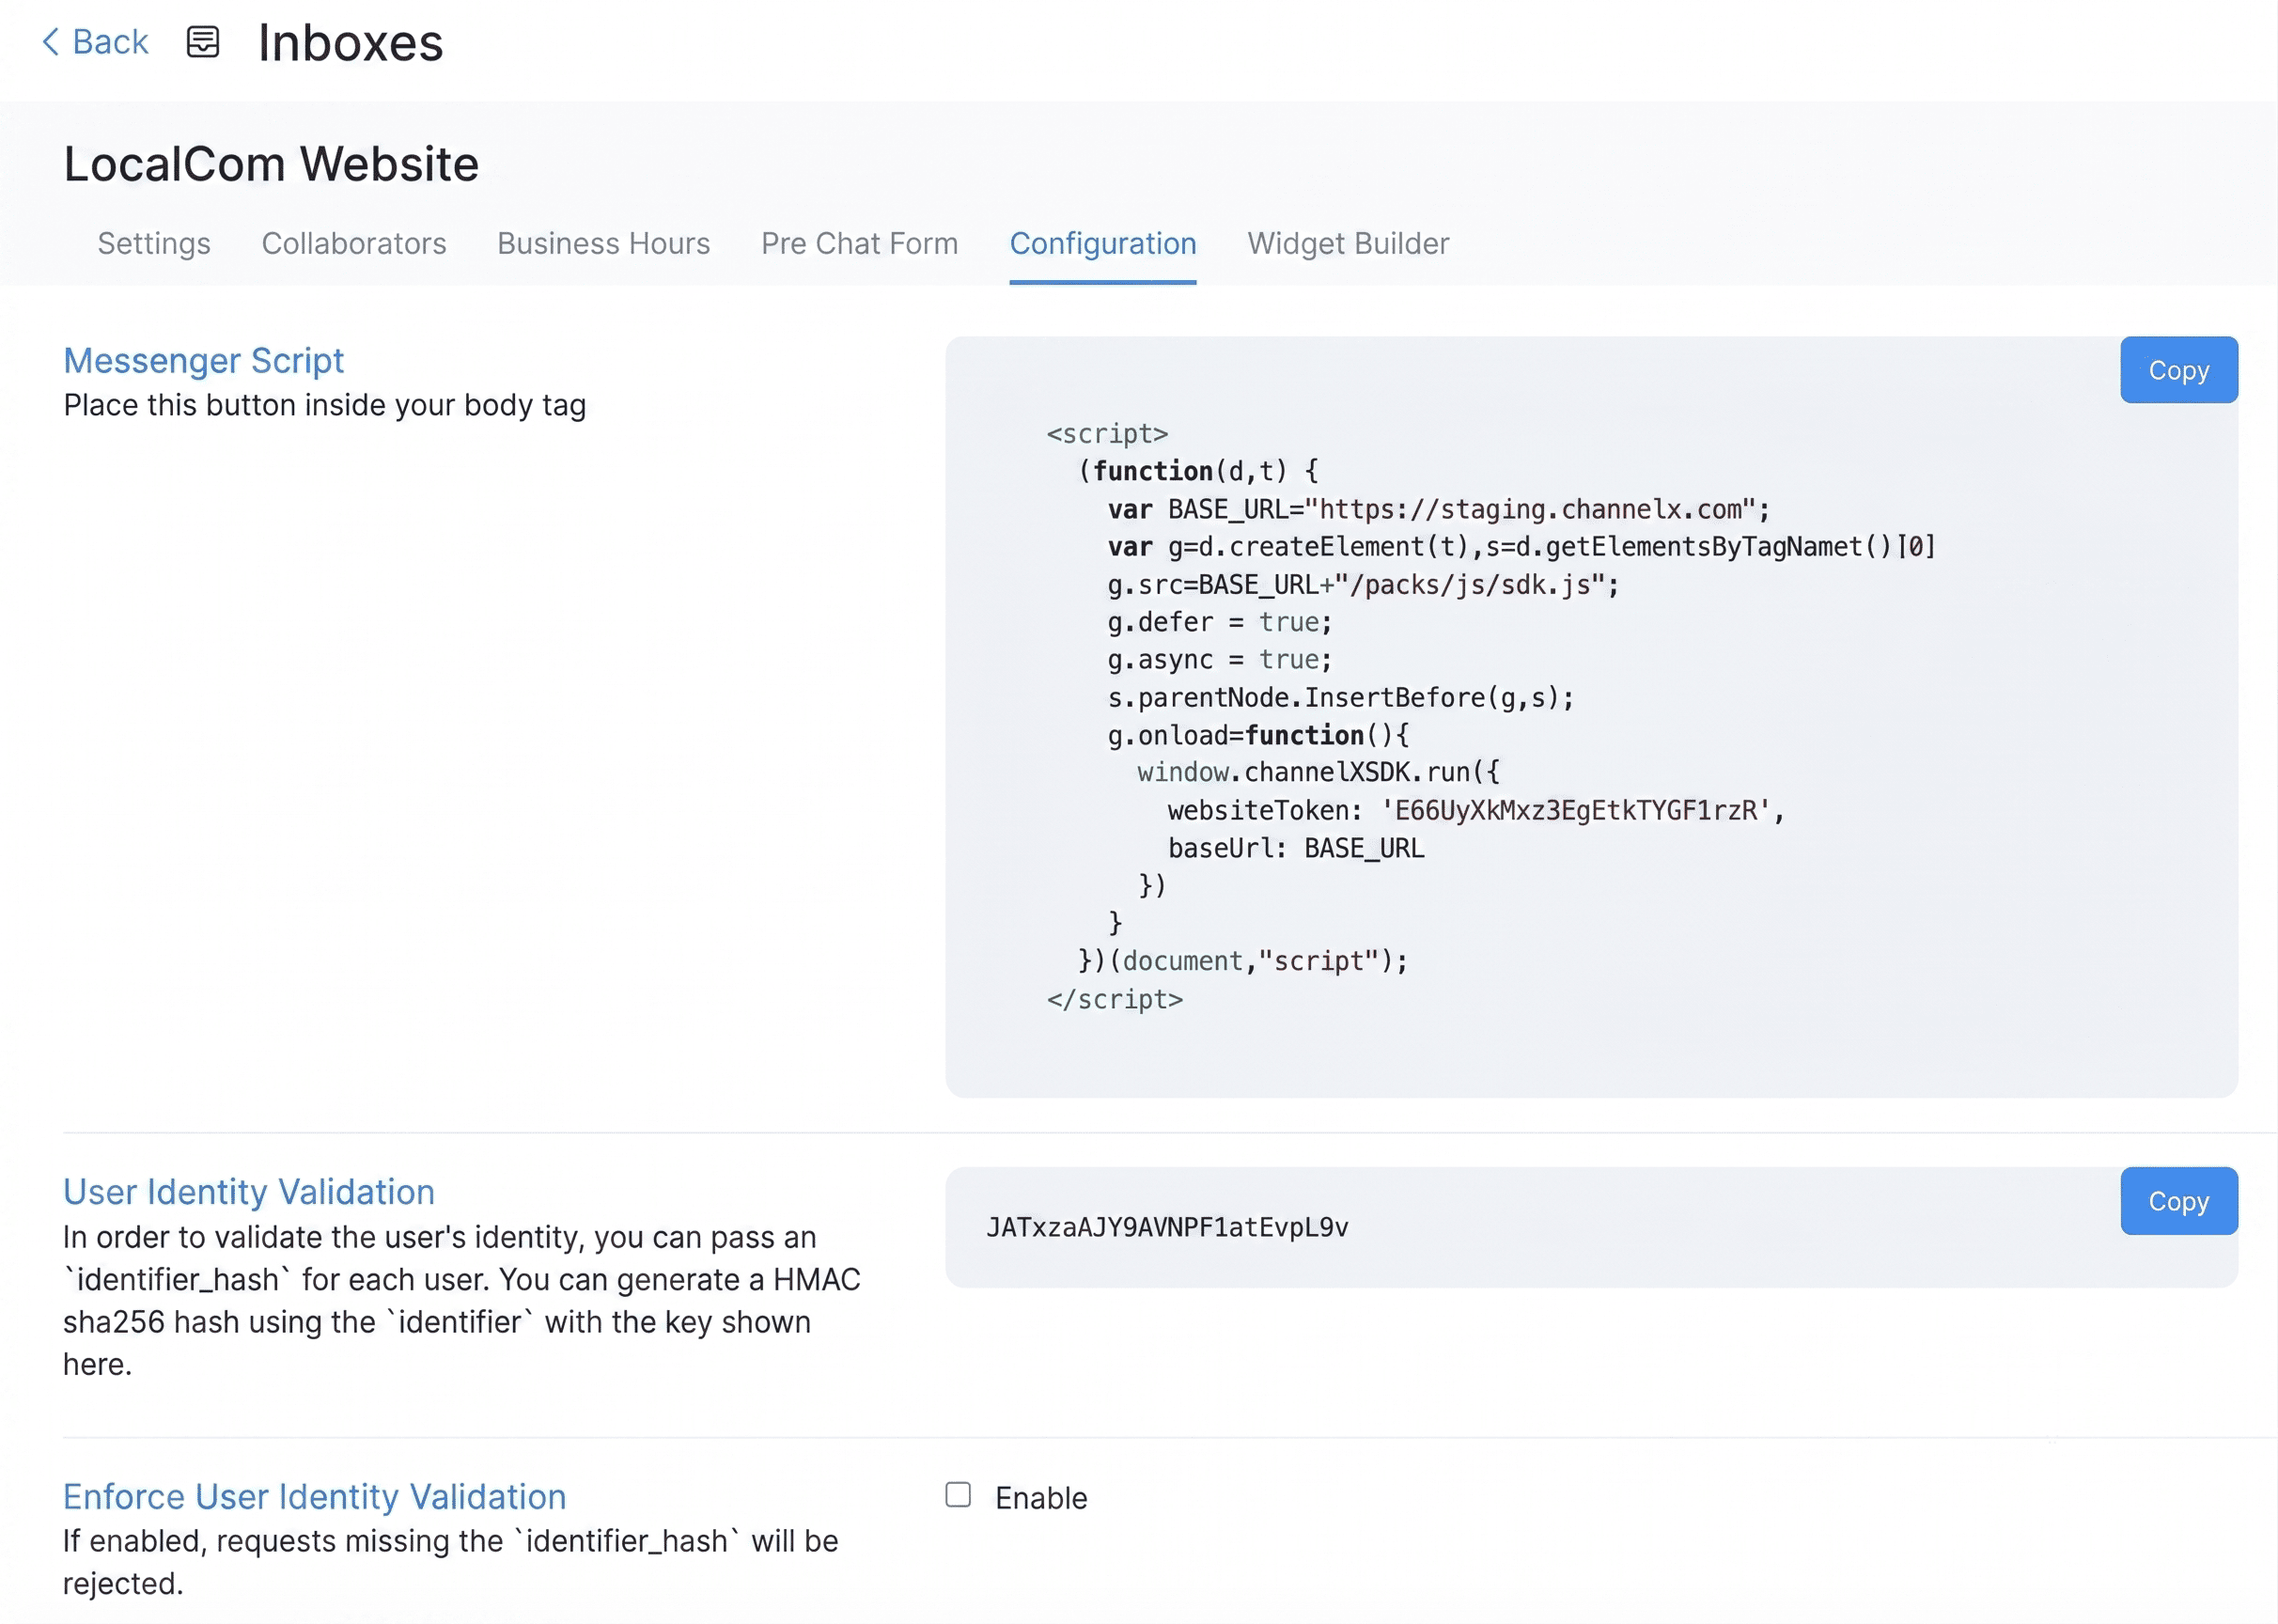The width and height of the screenshot is (2278, 1624).
Task: Click the s.parentNode.InsertBefore code line
Action: pos(1341,698)
